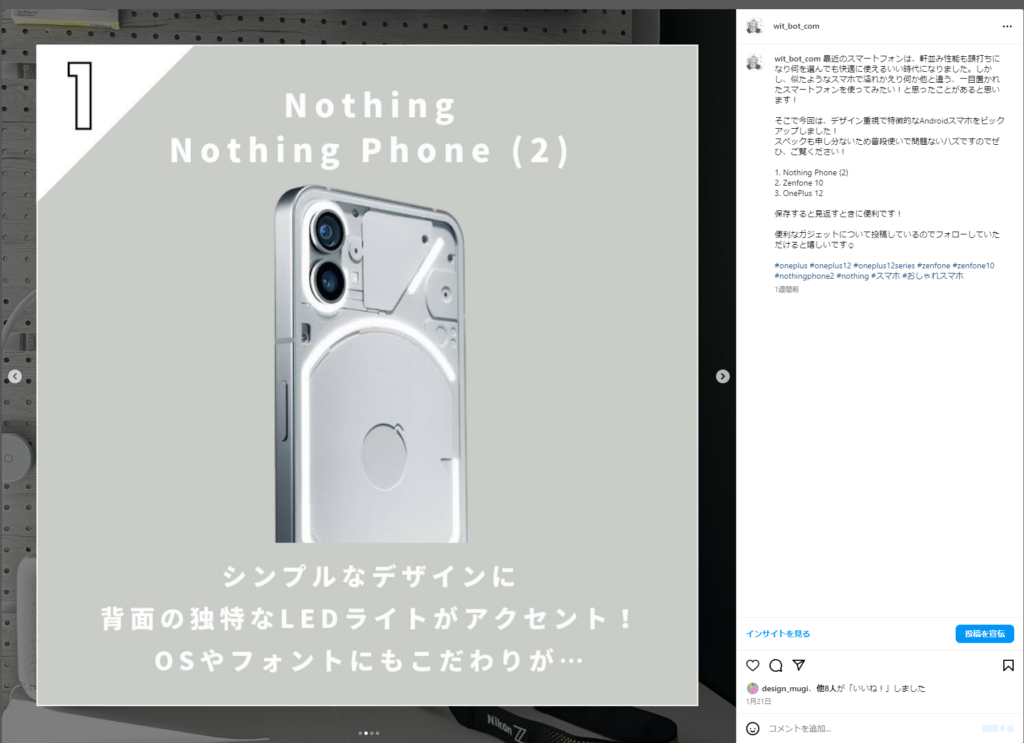1024x743 pixels.
Task: Like the post with the heart icon
Action: (x=753, y=665)
